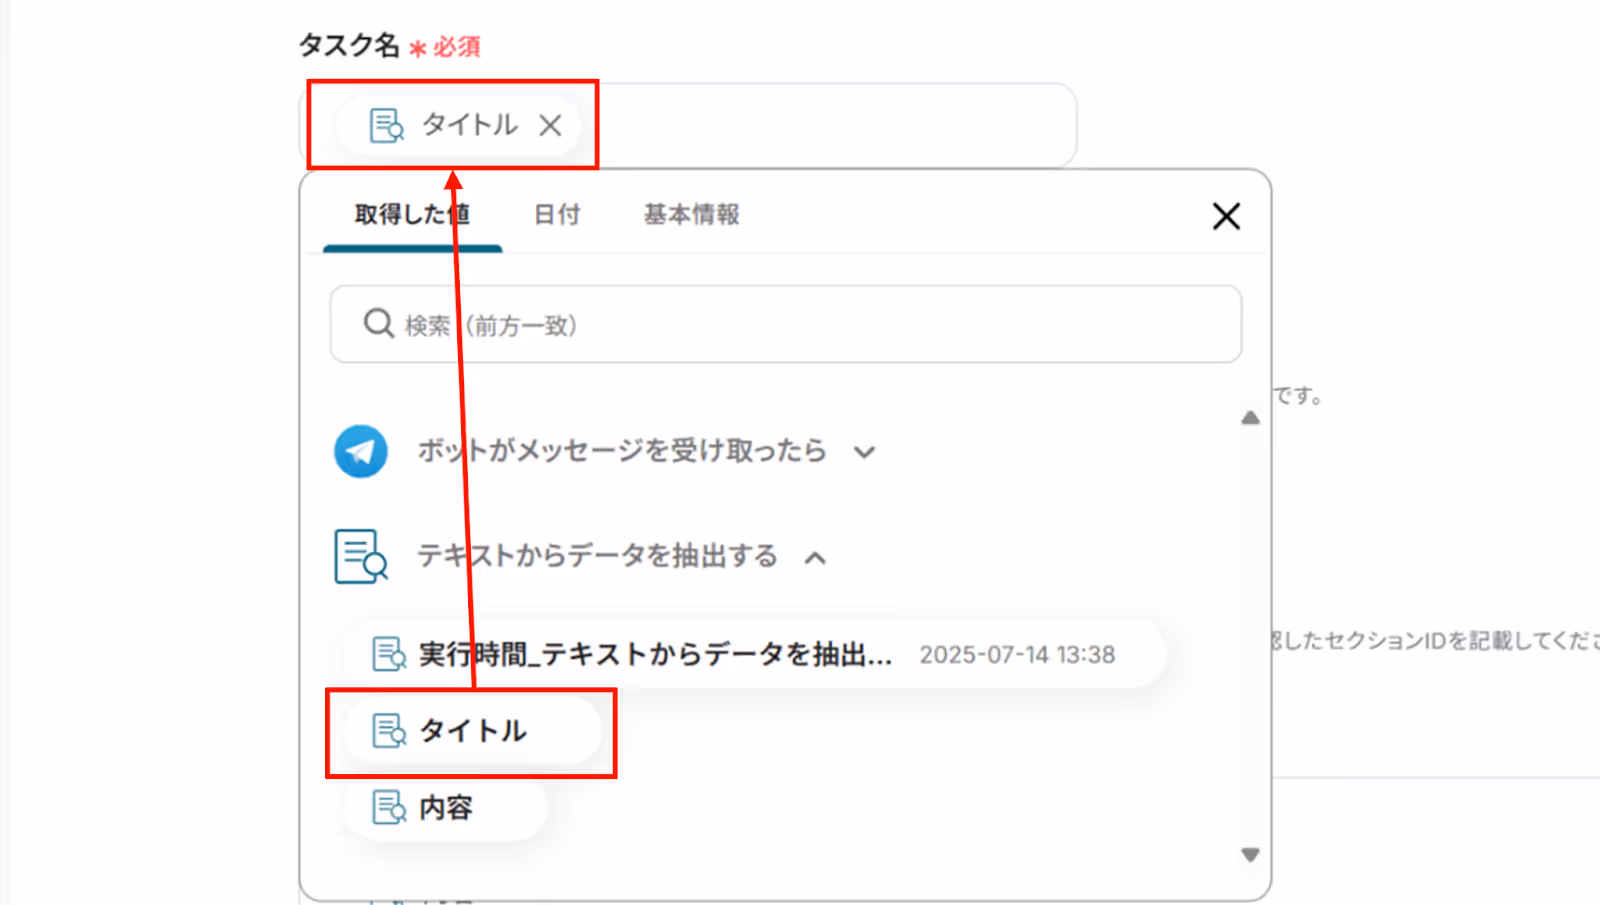Screen dimensions: 1600x905
Task: Remove the タイトル chip from task name field
Action: click(x=550, y=125)
